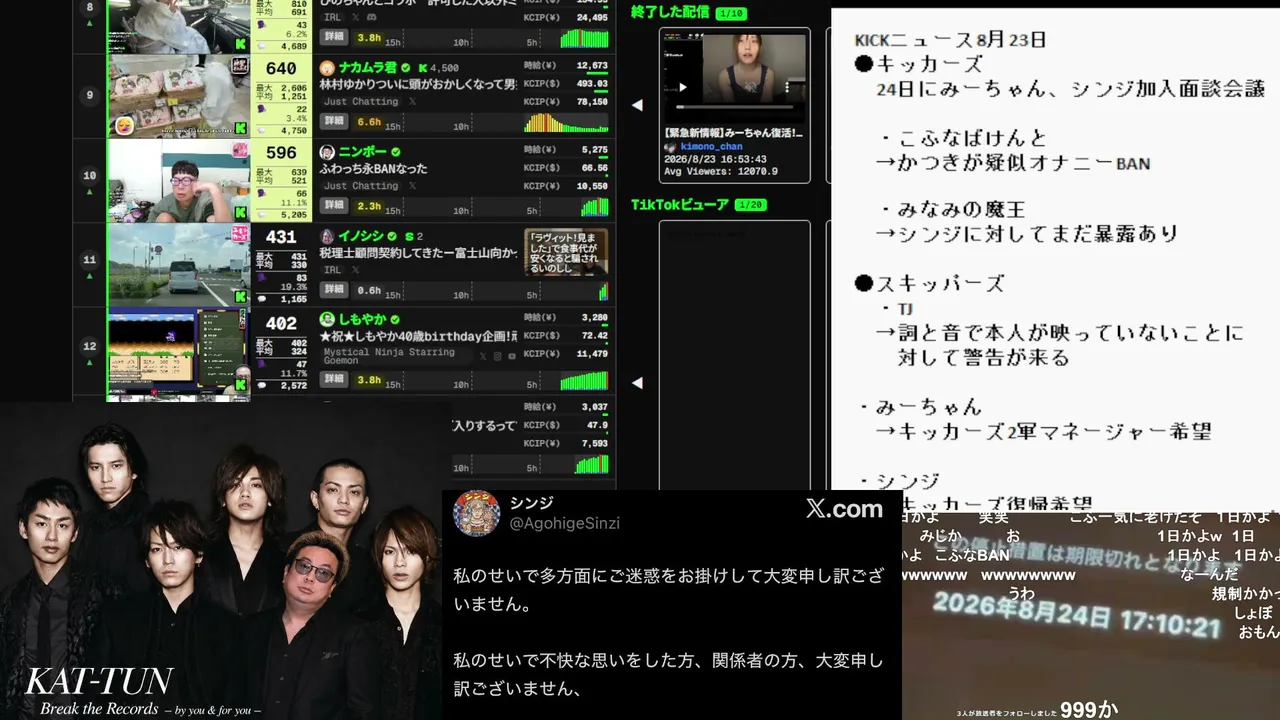
Task: Open the @AgohigeSinzi handle in the X post
Action: pyautogui.click(x=565, y=523)
